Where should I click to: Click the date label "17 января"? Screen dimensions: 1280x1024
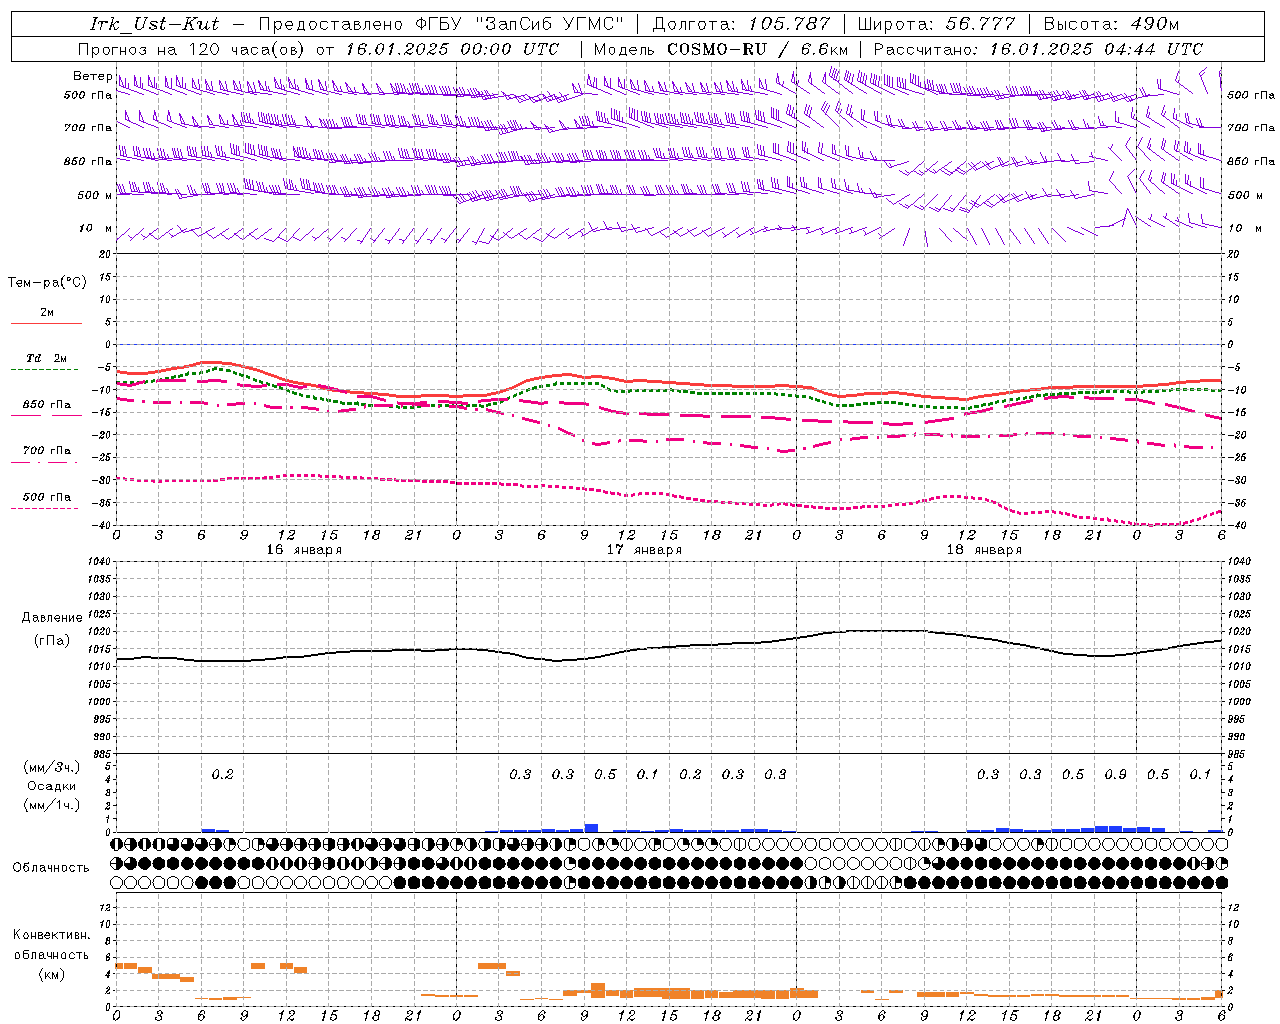click(644, 550)
